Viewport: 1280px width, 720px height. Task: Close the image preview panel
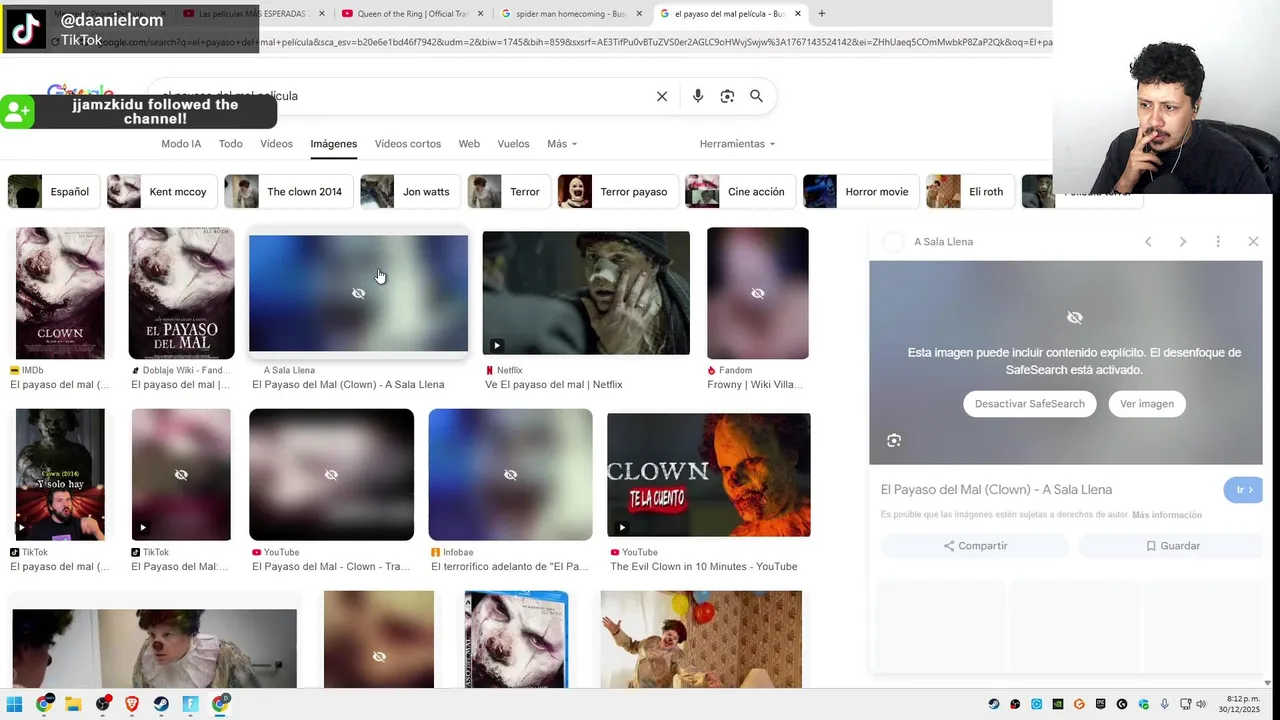tap(1253, 242)
